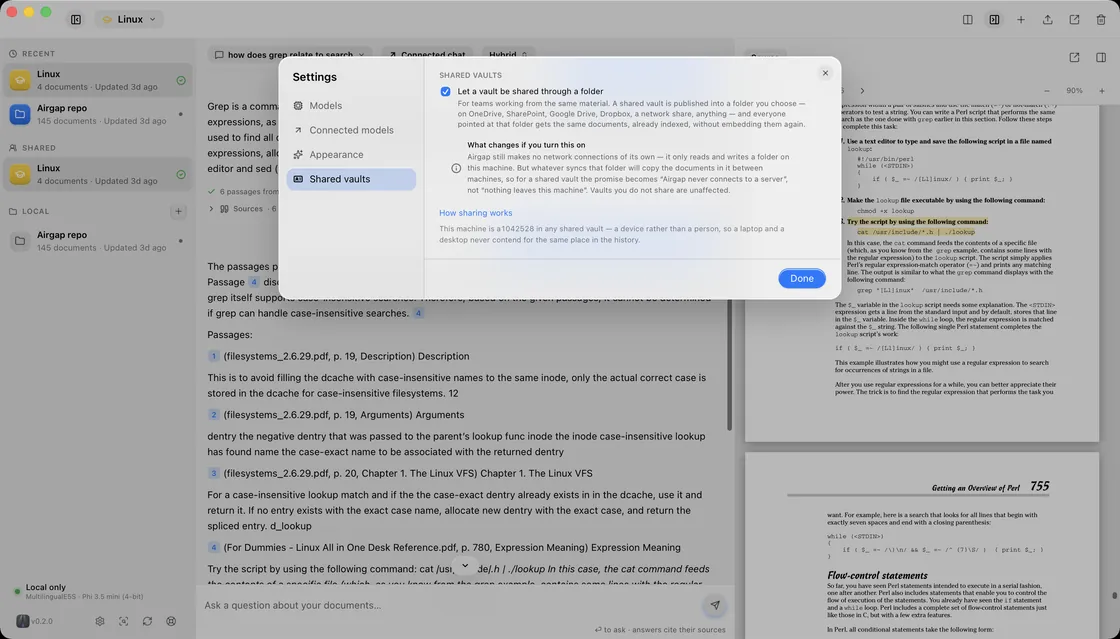The height and width of the screenshot is (639, 1120).
Task: Click the chat vertical scrollbar
Action: pos(729,364)
